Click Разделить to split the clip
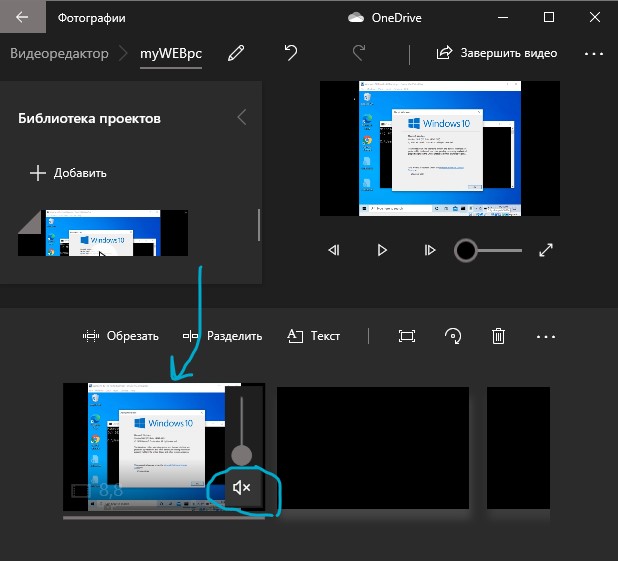The width and height of the screenshot is (618, 561). [x=222, y=336]
